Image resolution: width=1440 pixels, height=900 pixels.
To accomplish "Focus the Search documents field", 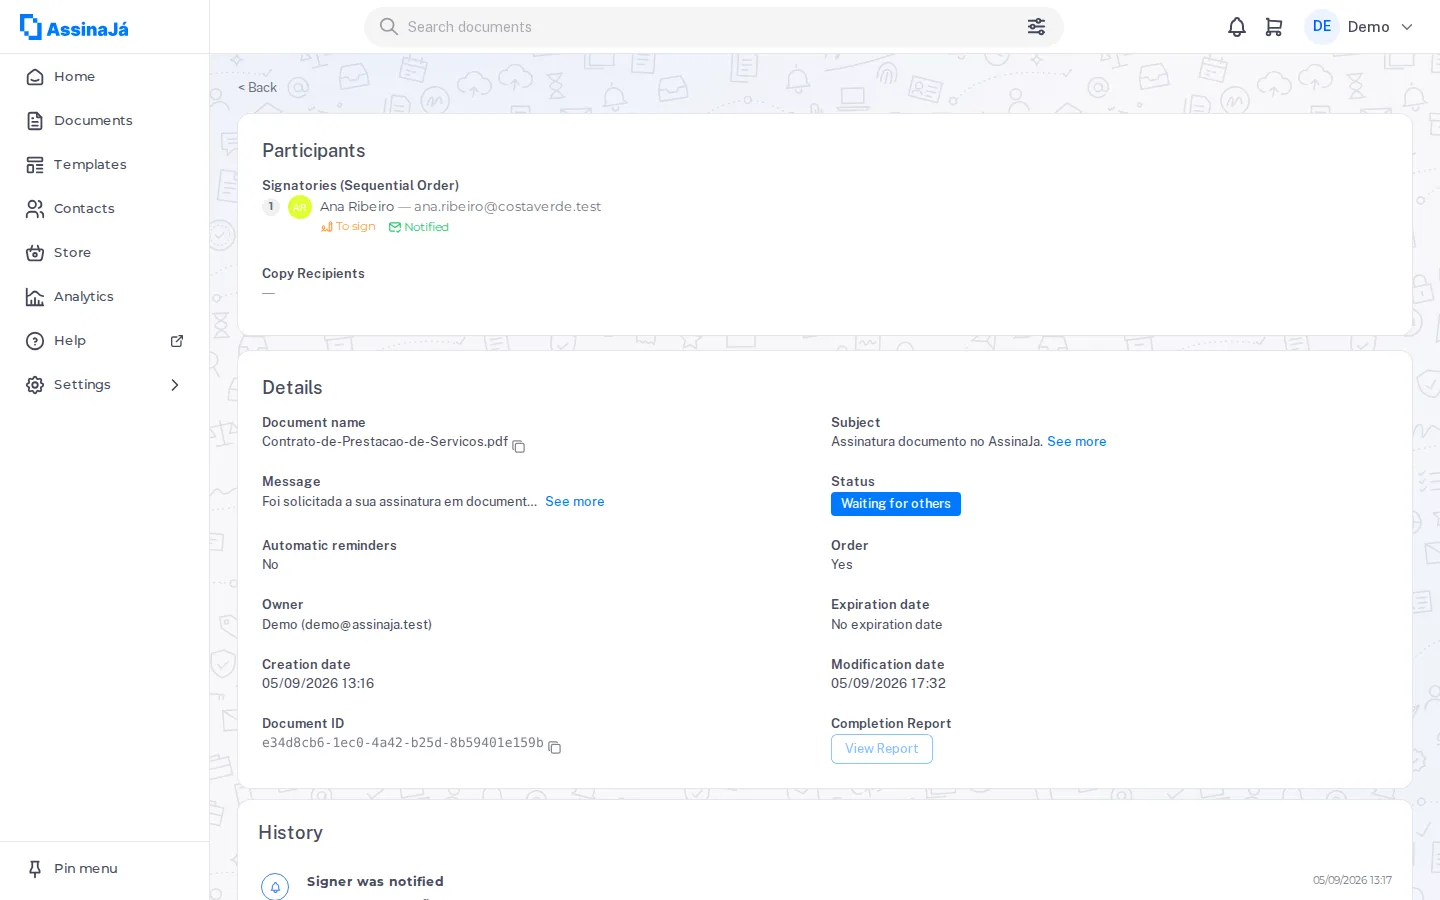I will [713, 27].
